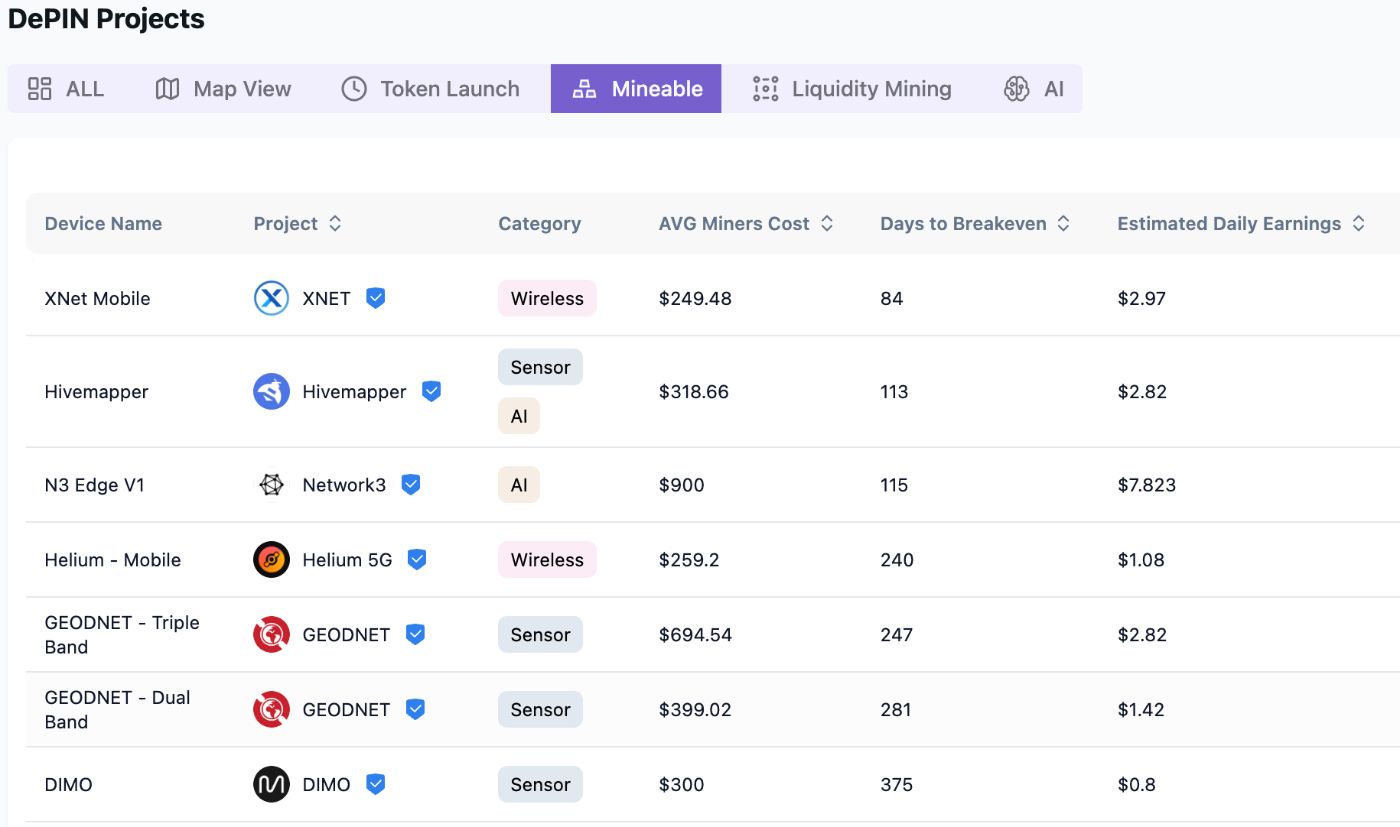The width and height of the screenshot is (1400, 827).
Task: Click the brain icon on AI tab
Action: point(1017,89)
